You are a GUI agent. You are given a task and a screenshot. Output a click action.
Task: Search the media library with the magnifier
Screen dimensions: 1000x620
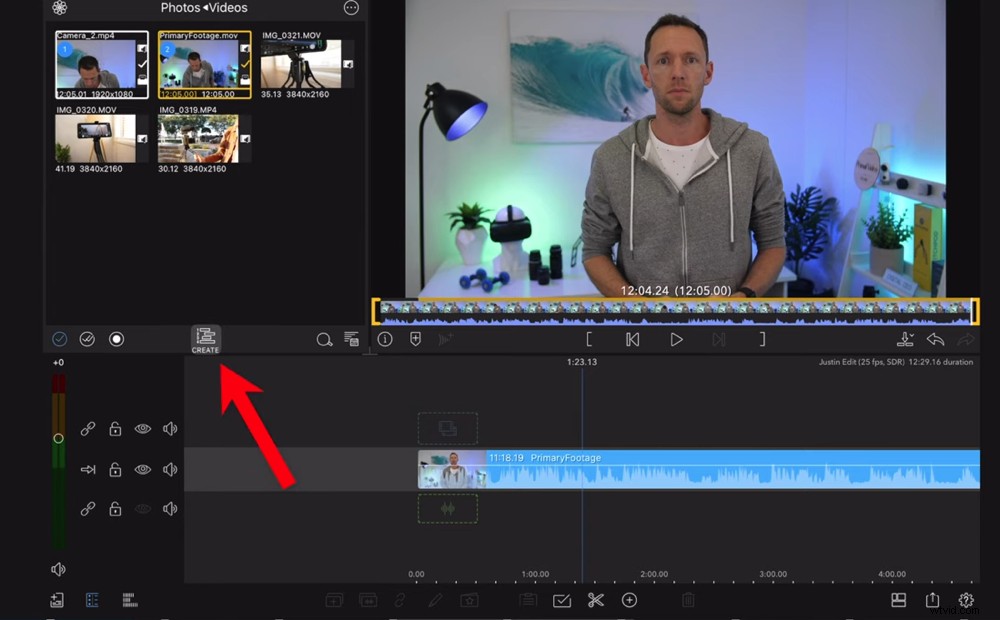click(324, 339)
